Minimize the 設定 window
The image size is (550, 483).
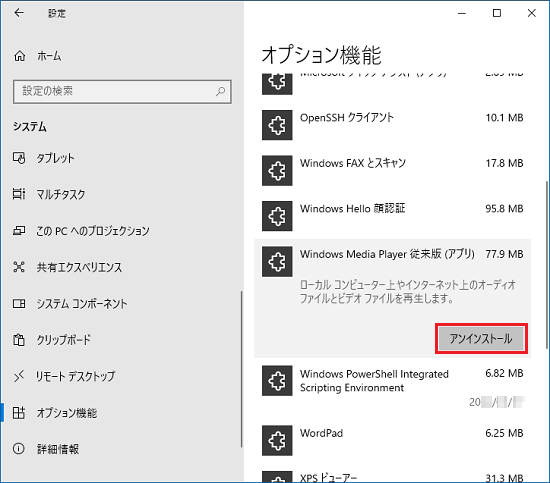tap(462, 13)
